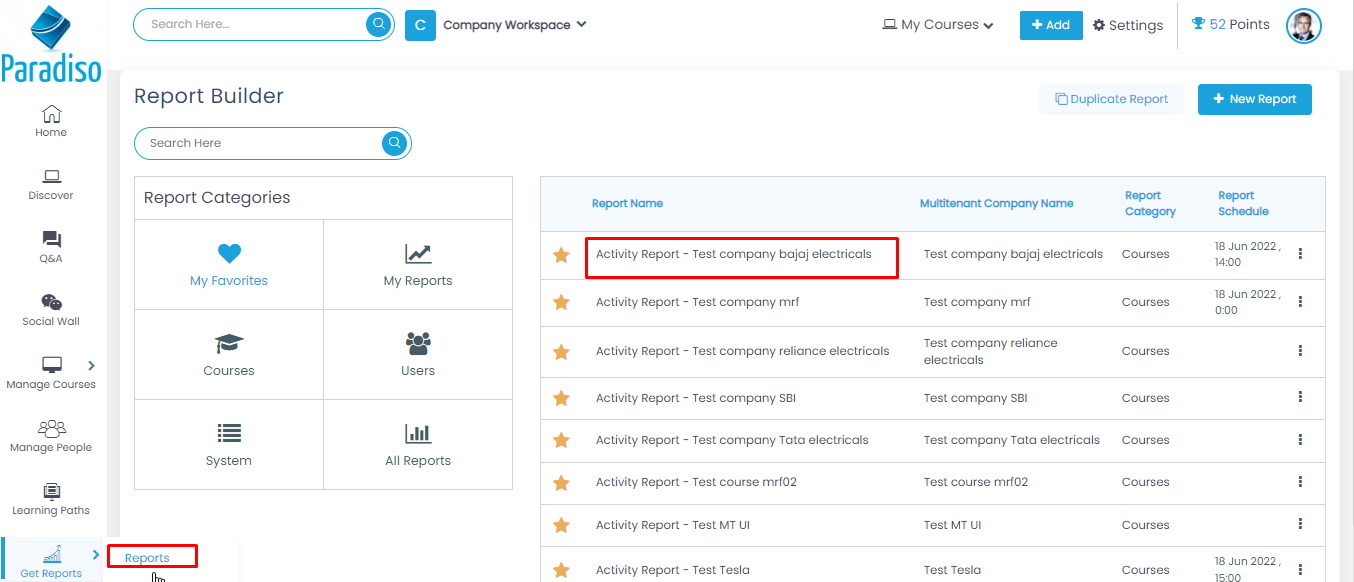Click the Home icon in sidebar
This screenshot has height=582, width=1354.
click(51, 114)
